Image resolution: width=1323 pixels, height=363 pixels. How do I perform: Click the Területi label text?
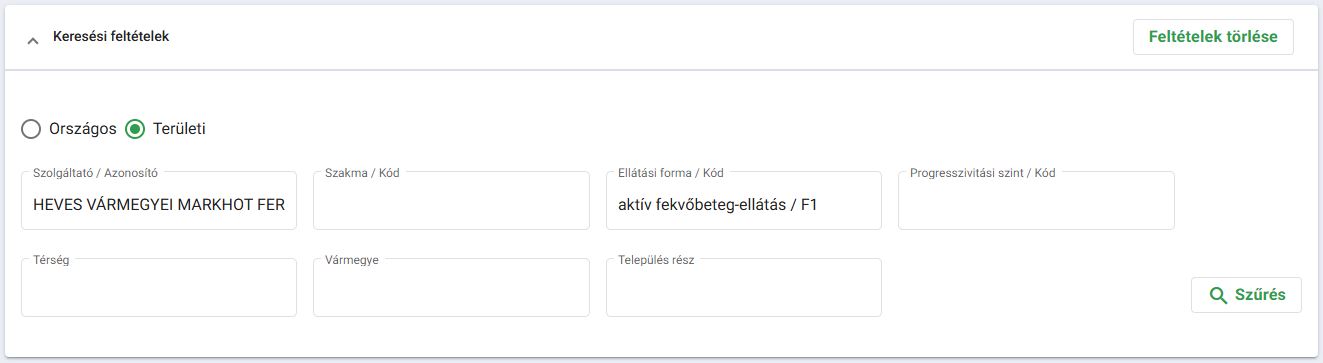click(x=180, y=129)
